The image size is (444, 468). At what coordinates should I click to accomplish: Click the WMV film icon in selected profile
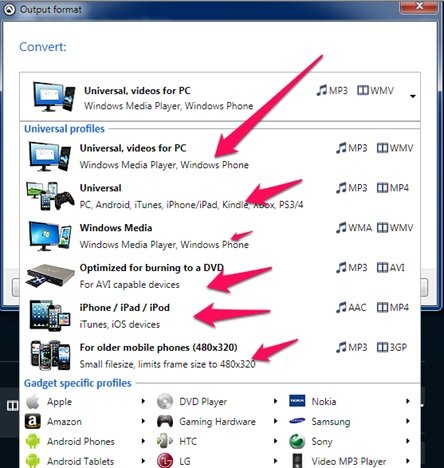[362, 90]
